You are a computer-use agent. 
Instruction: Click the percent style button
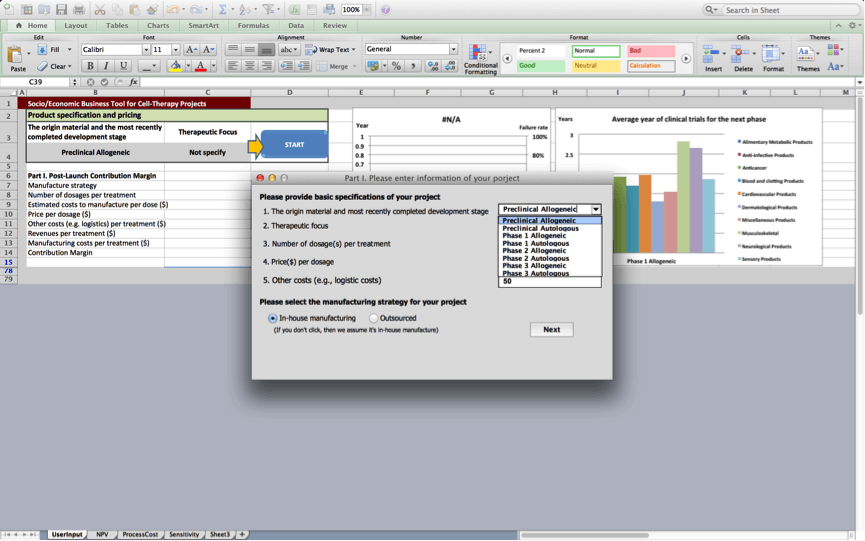tap(396, 66)
